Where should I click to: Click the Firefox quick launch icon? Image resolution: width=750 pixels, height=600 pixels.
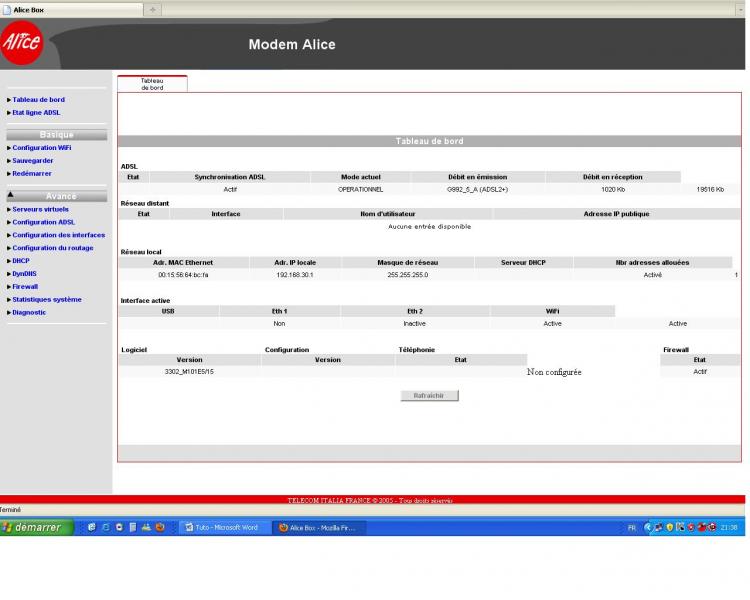click(160, 527)
